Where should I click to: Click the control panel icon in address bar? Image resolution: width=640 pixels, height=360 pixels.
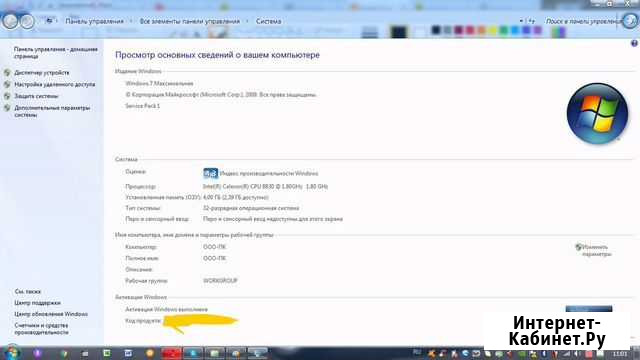click(x=49, y=21)
